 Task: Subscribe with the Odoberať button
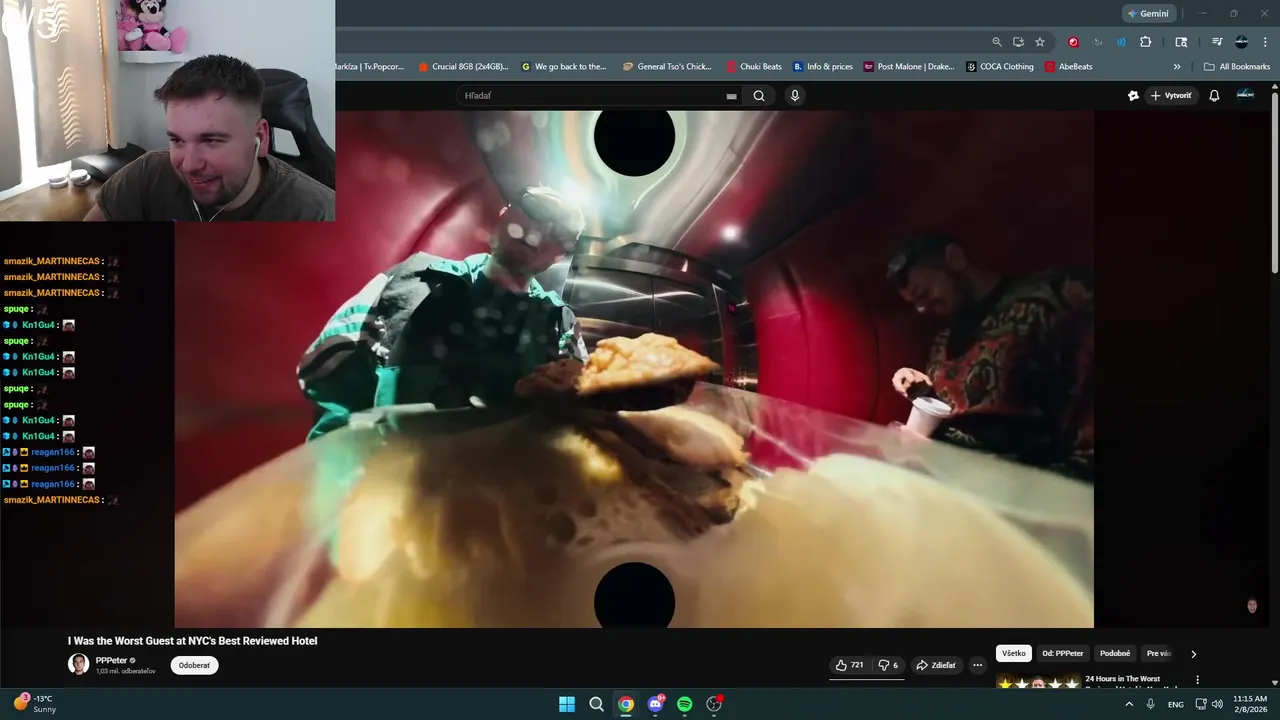point(194,665)
